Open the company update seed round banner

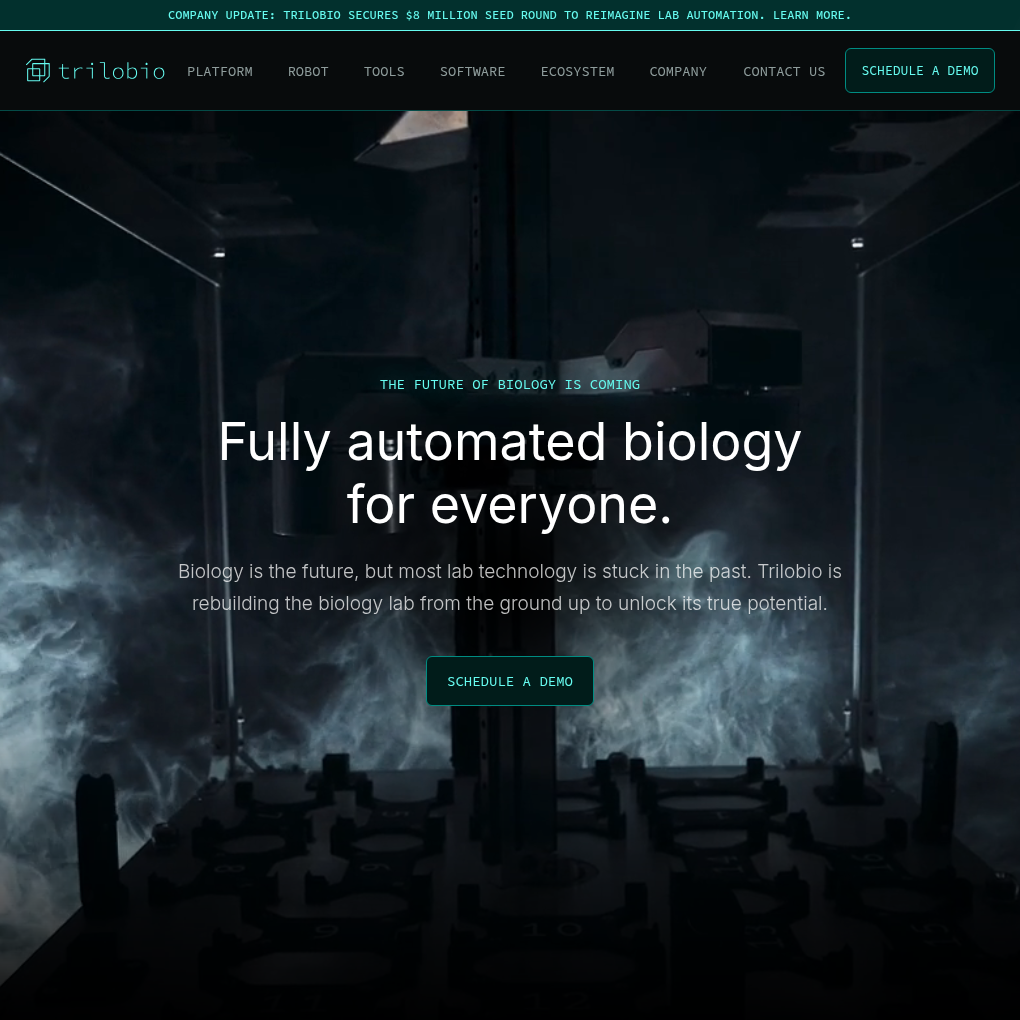(x=510, y=15)
